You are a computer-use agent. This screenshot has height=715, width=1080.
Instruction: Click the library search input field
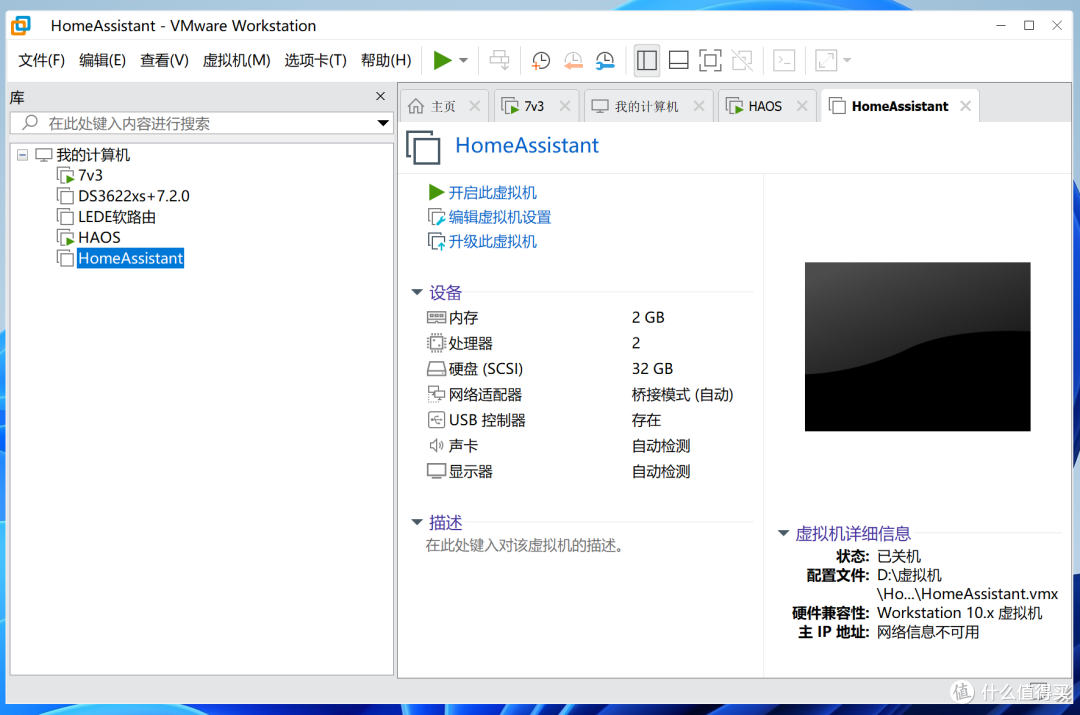pos(193,123)
